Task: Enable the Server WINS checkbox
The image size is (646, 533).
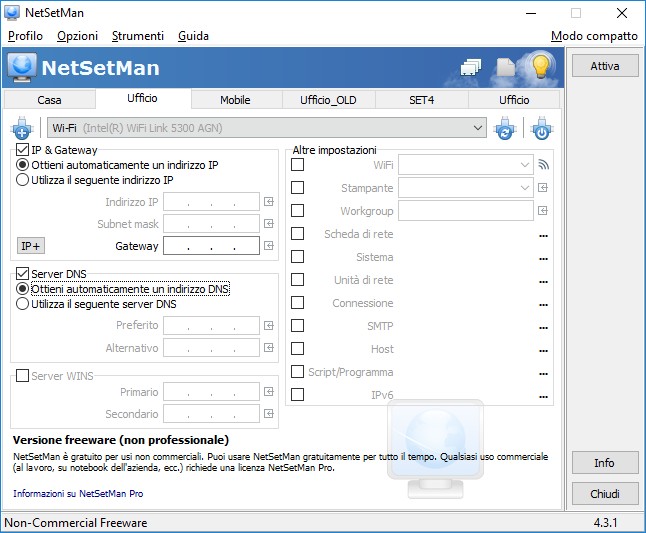Action: pos(22,376)
